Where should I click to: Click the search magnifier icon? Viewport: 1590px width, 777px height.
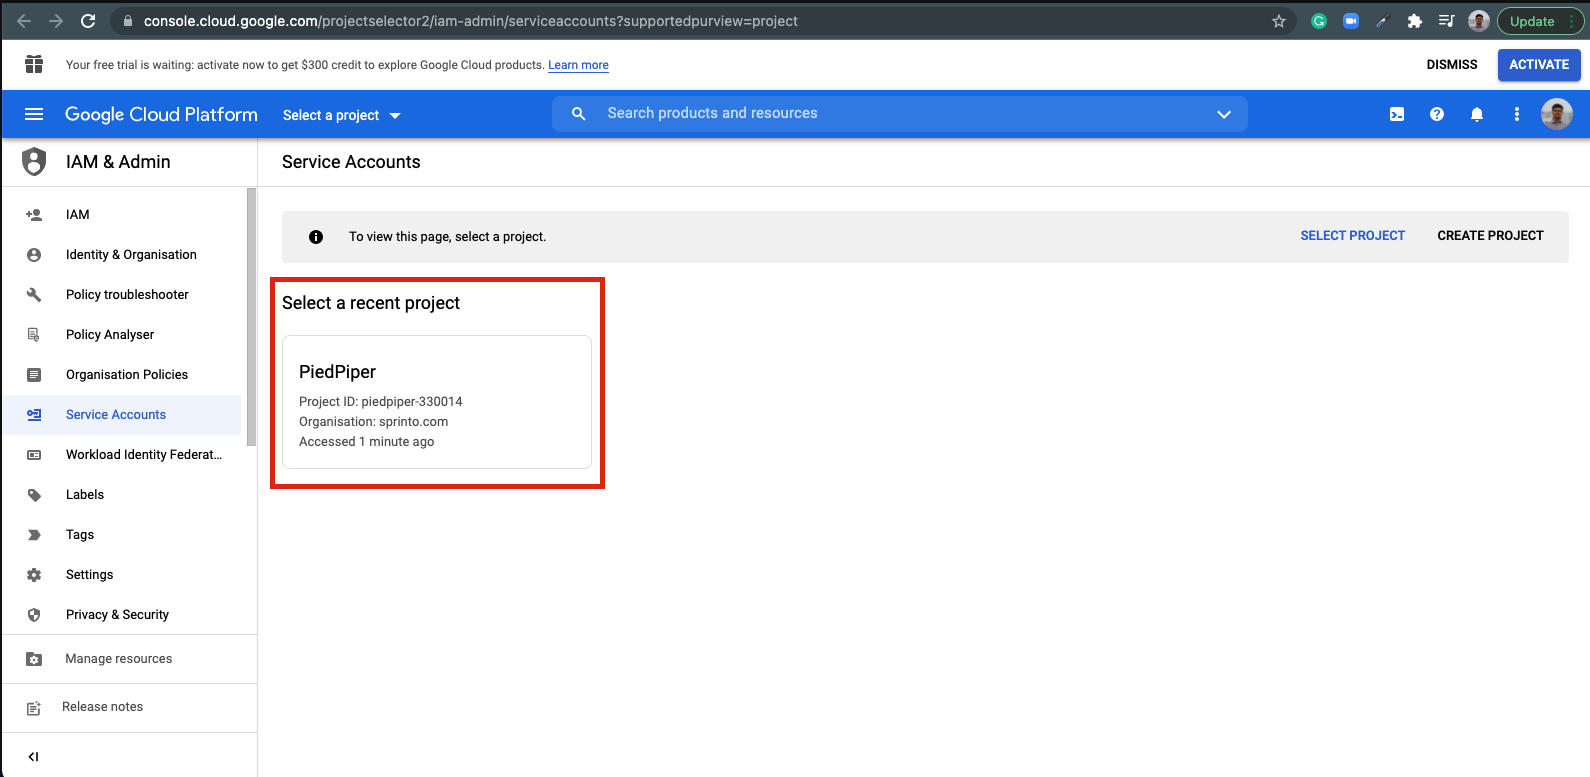click(579, 114)
